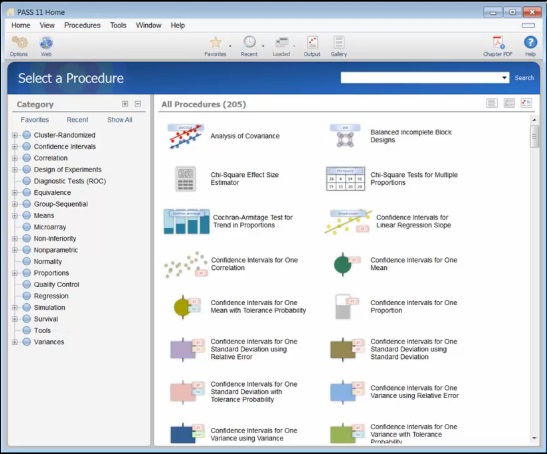Open the Chapter PDF icon
The height and width of the screenshot is (454, 547).
pos(498,42)
